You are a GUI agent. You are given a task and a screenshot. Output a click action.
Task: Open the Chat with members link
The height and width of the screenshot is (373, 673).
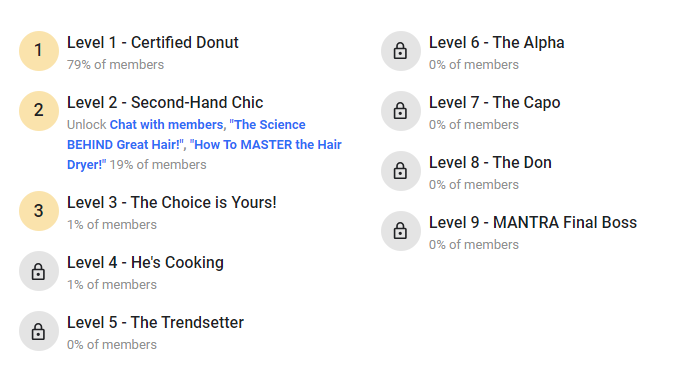pos(167,124)
